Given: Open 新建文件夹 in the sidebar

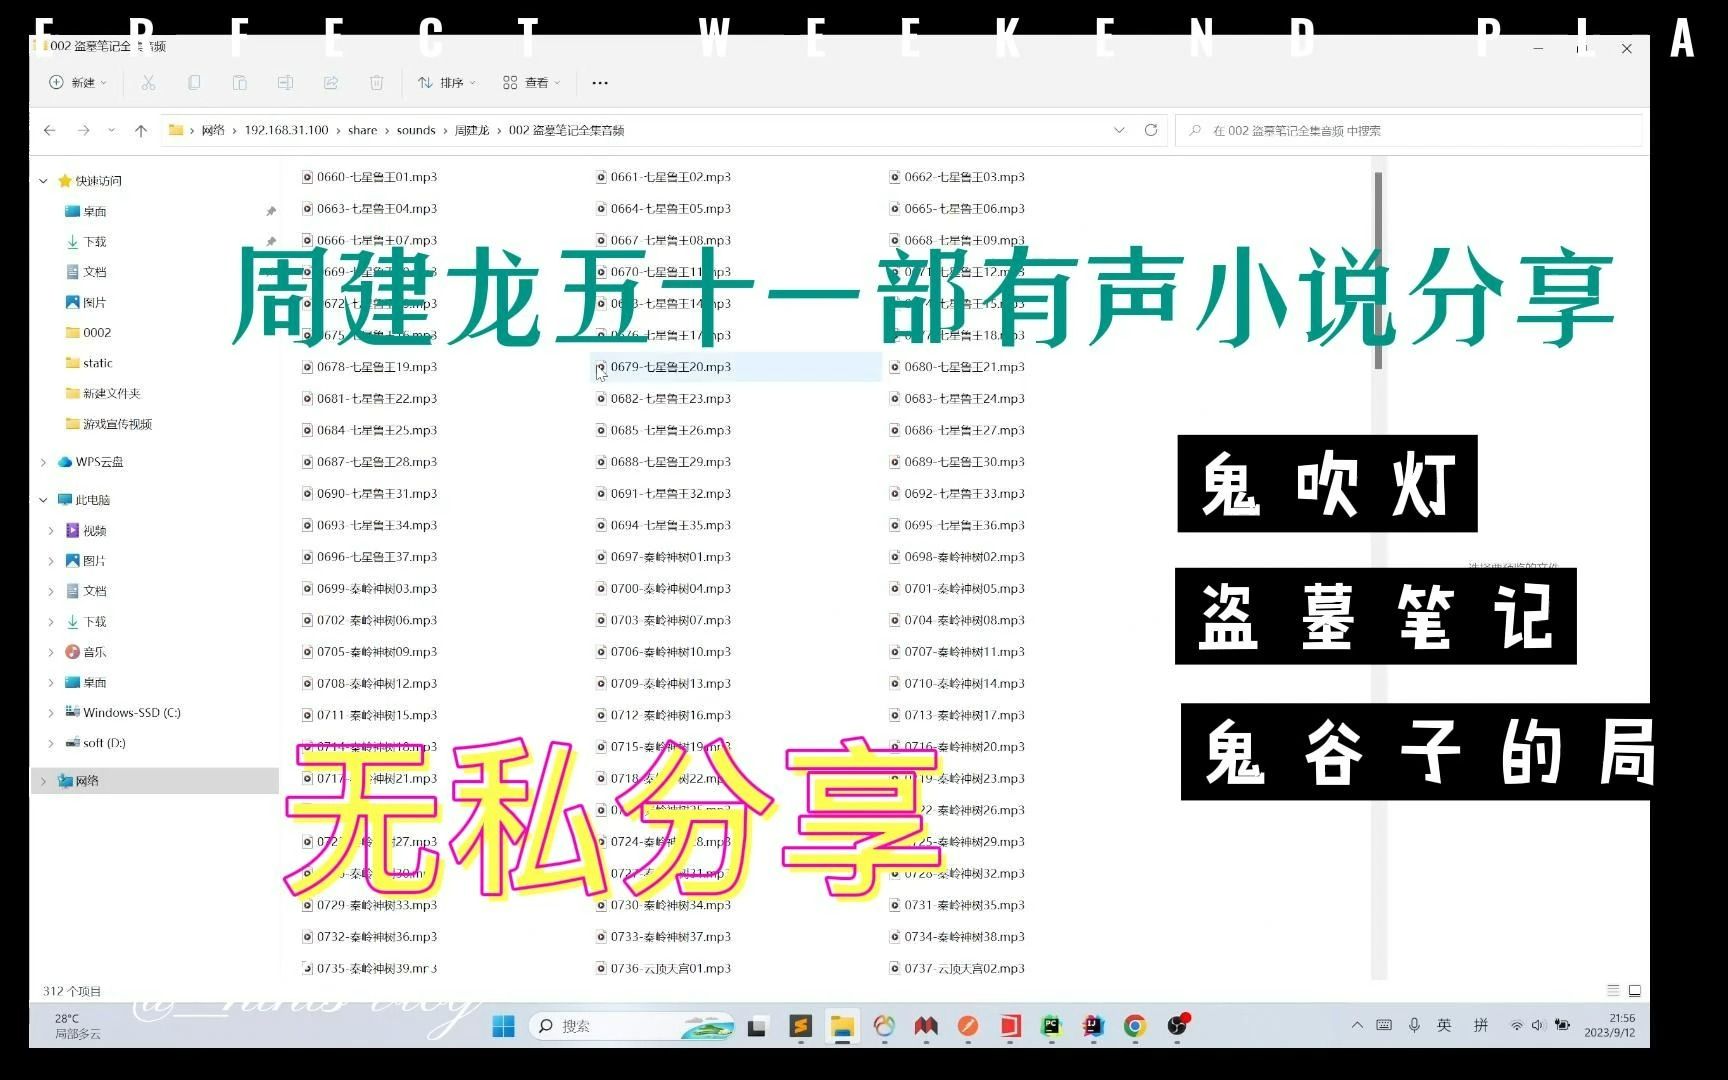Looking at the screenshot, I should tap(111, 393).
